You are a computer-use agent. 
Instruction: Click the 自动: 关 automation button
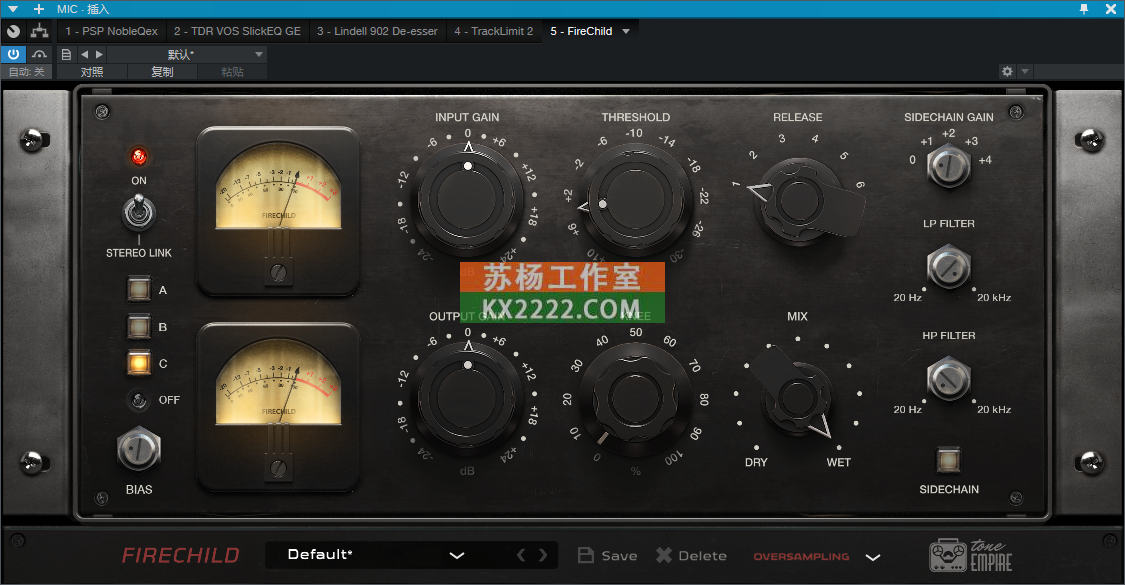coord(27,72)
